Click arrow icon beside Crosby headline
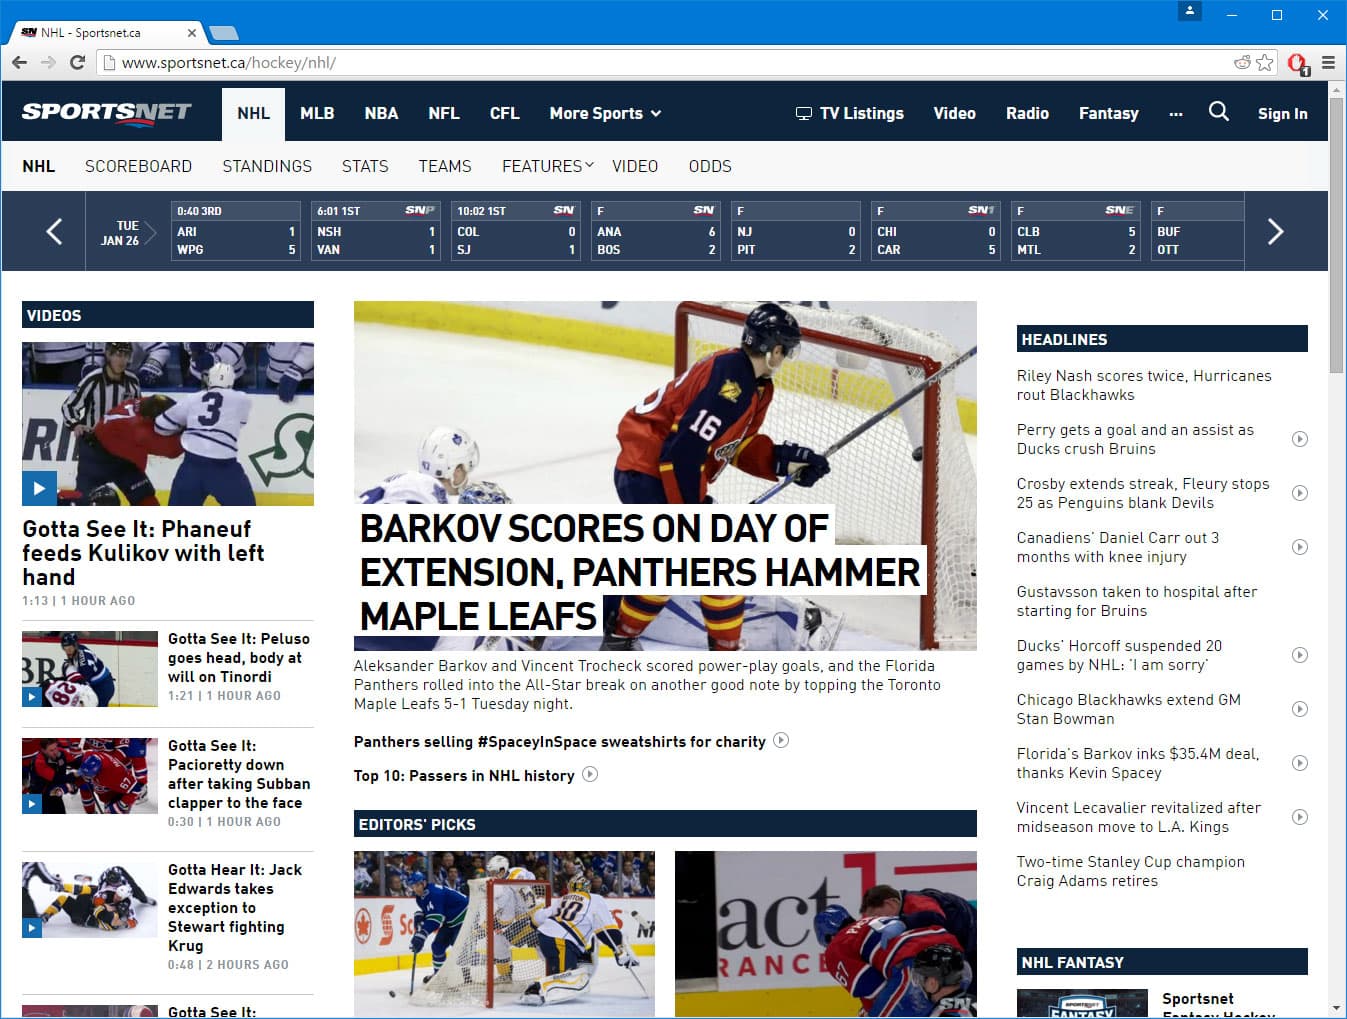Viewport: 1347px width, 1019px height. pos(1300,493)
